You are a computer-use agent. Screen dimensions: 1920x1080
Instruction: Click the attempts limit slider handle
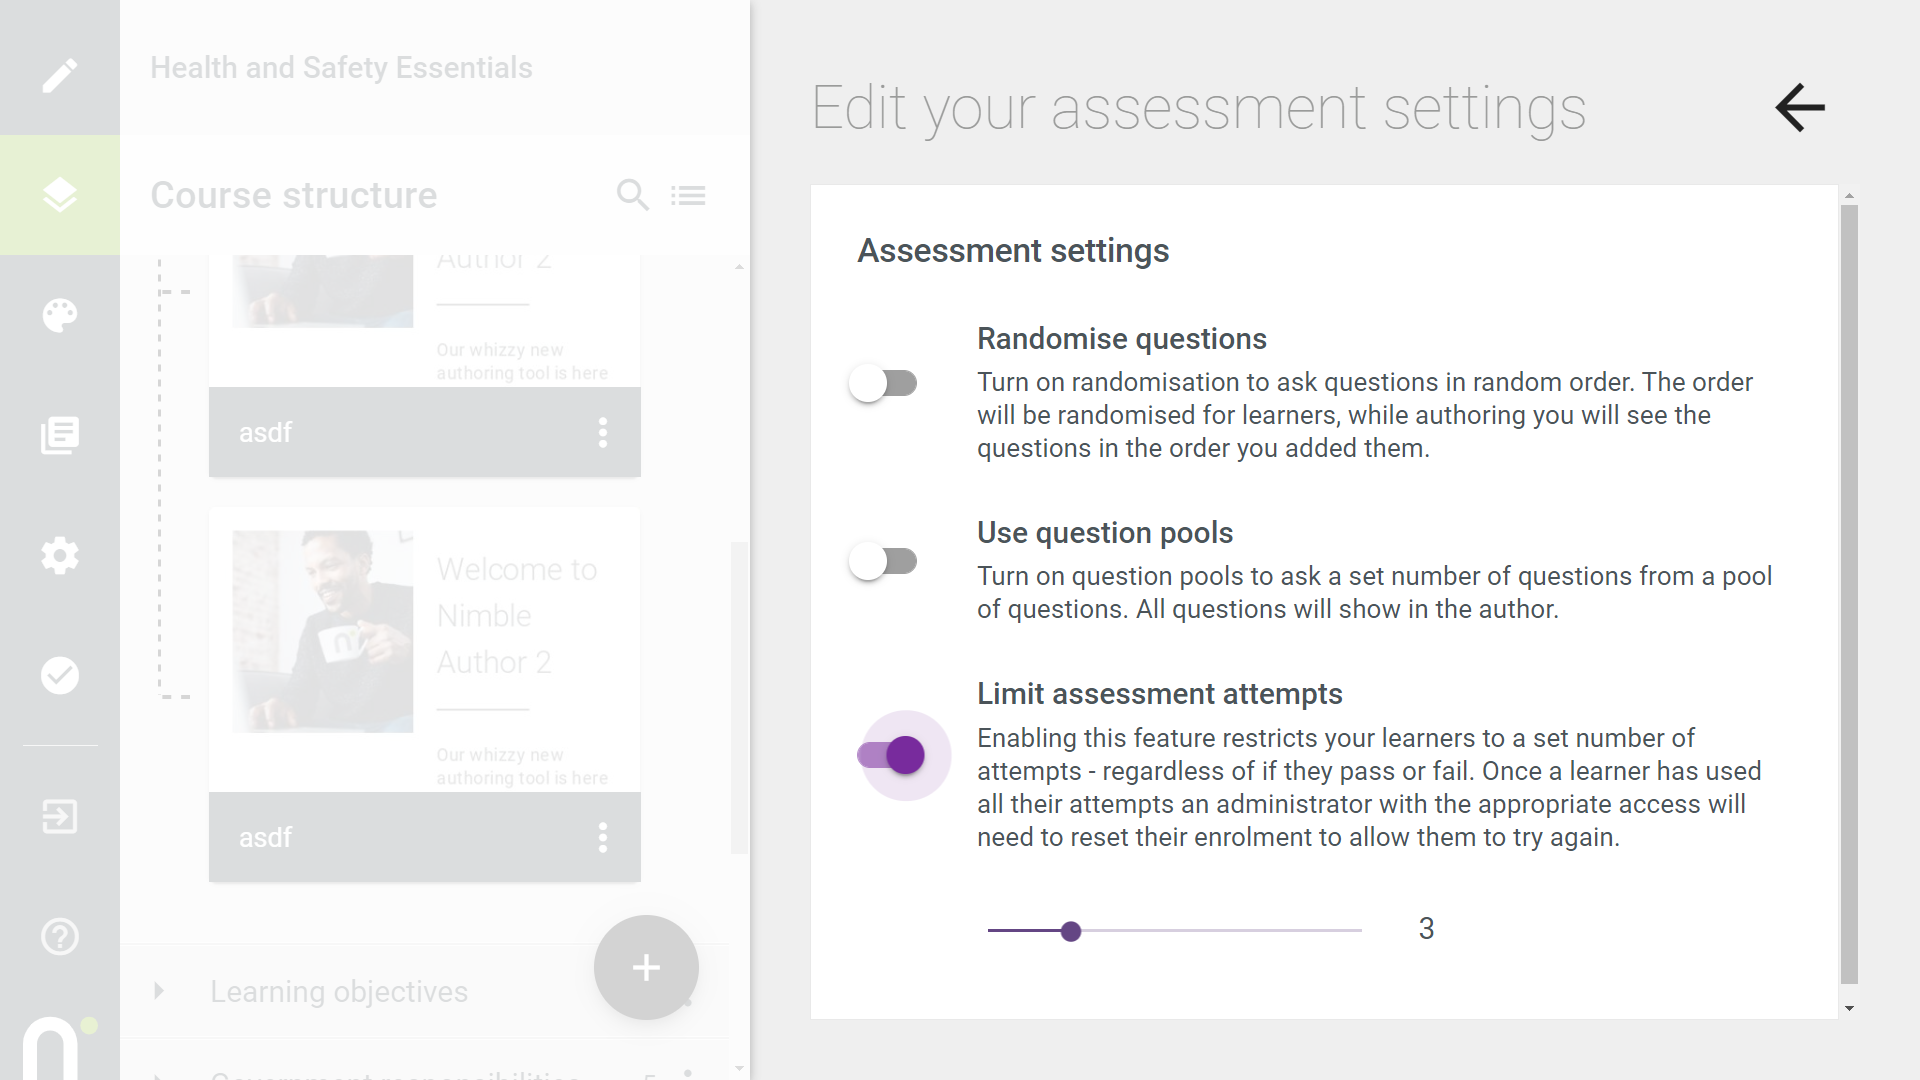(1071, 931)
